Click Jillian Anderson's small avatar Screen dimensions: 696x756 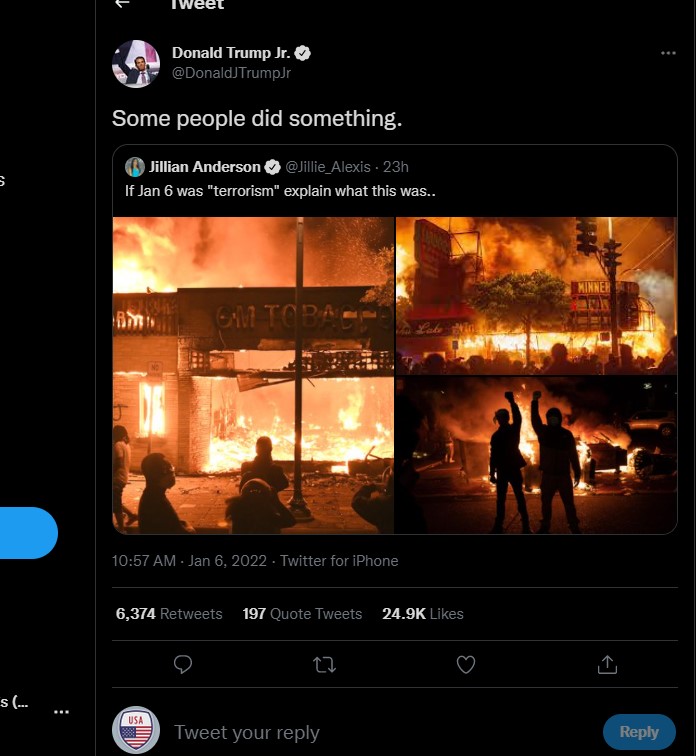point(135,166)
